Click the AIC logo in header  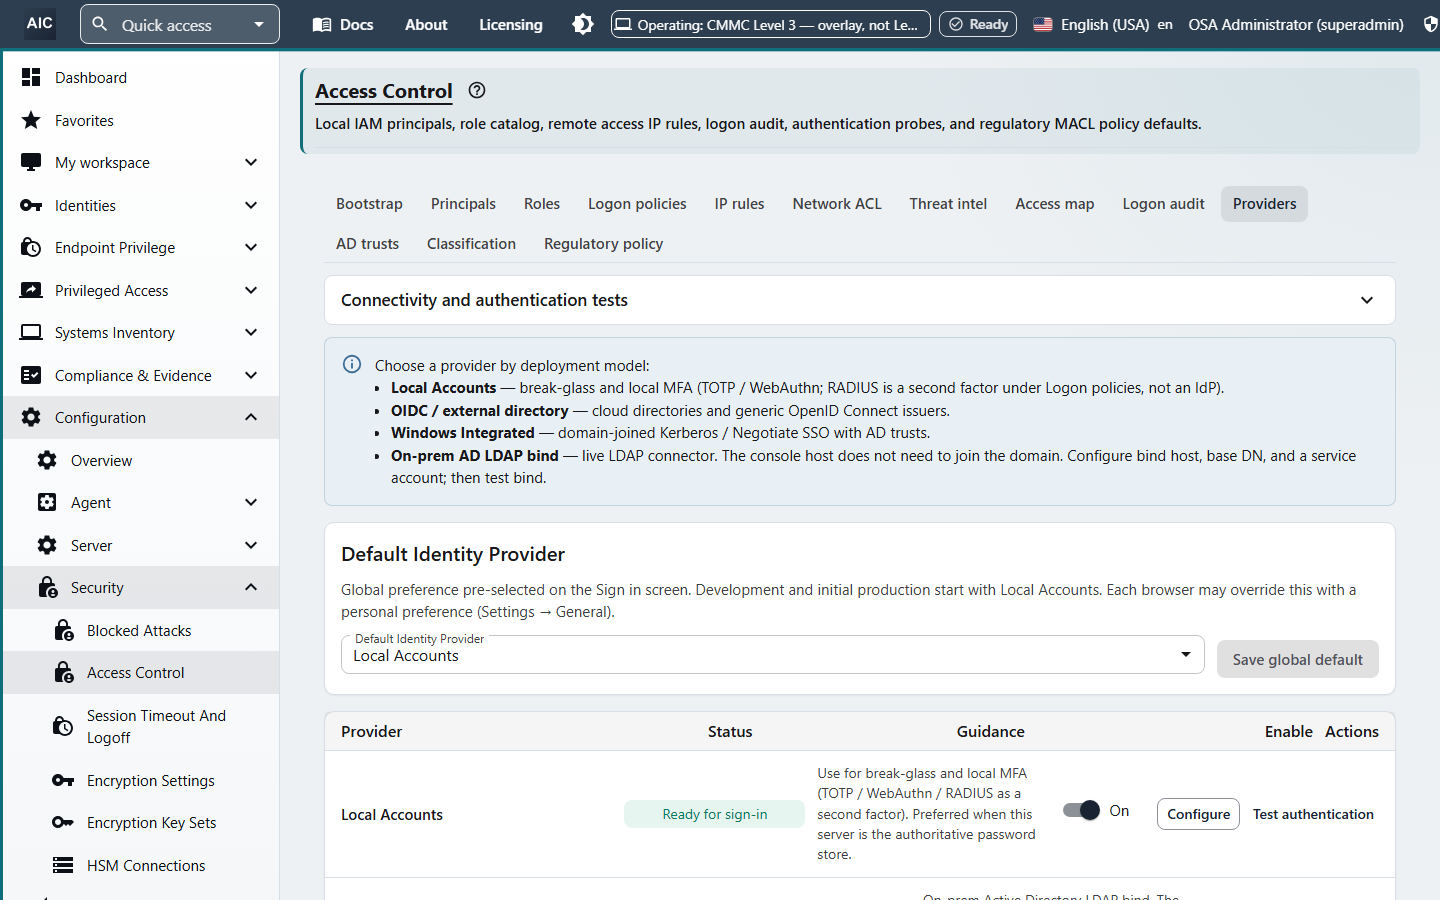[40, 24]
